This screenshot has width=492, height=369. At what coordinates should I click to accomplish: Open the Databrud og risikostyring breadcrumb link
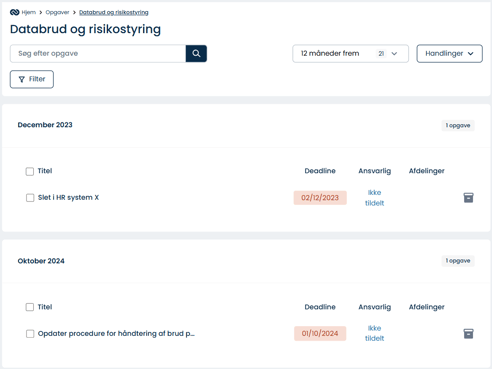114,12
